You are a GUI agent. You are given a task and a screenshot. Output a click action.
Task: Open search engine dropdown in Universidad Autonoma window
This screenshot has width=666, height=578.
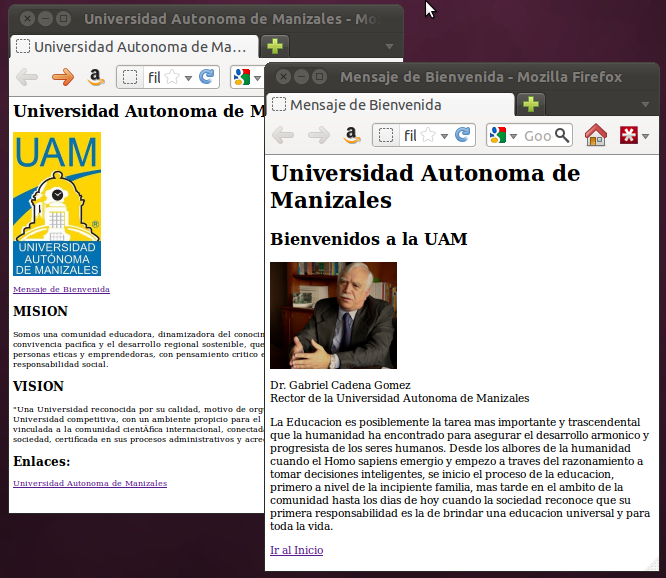(x=257, y=78)
